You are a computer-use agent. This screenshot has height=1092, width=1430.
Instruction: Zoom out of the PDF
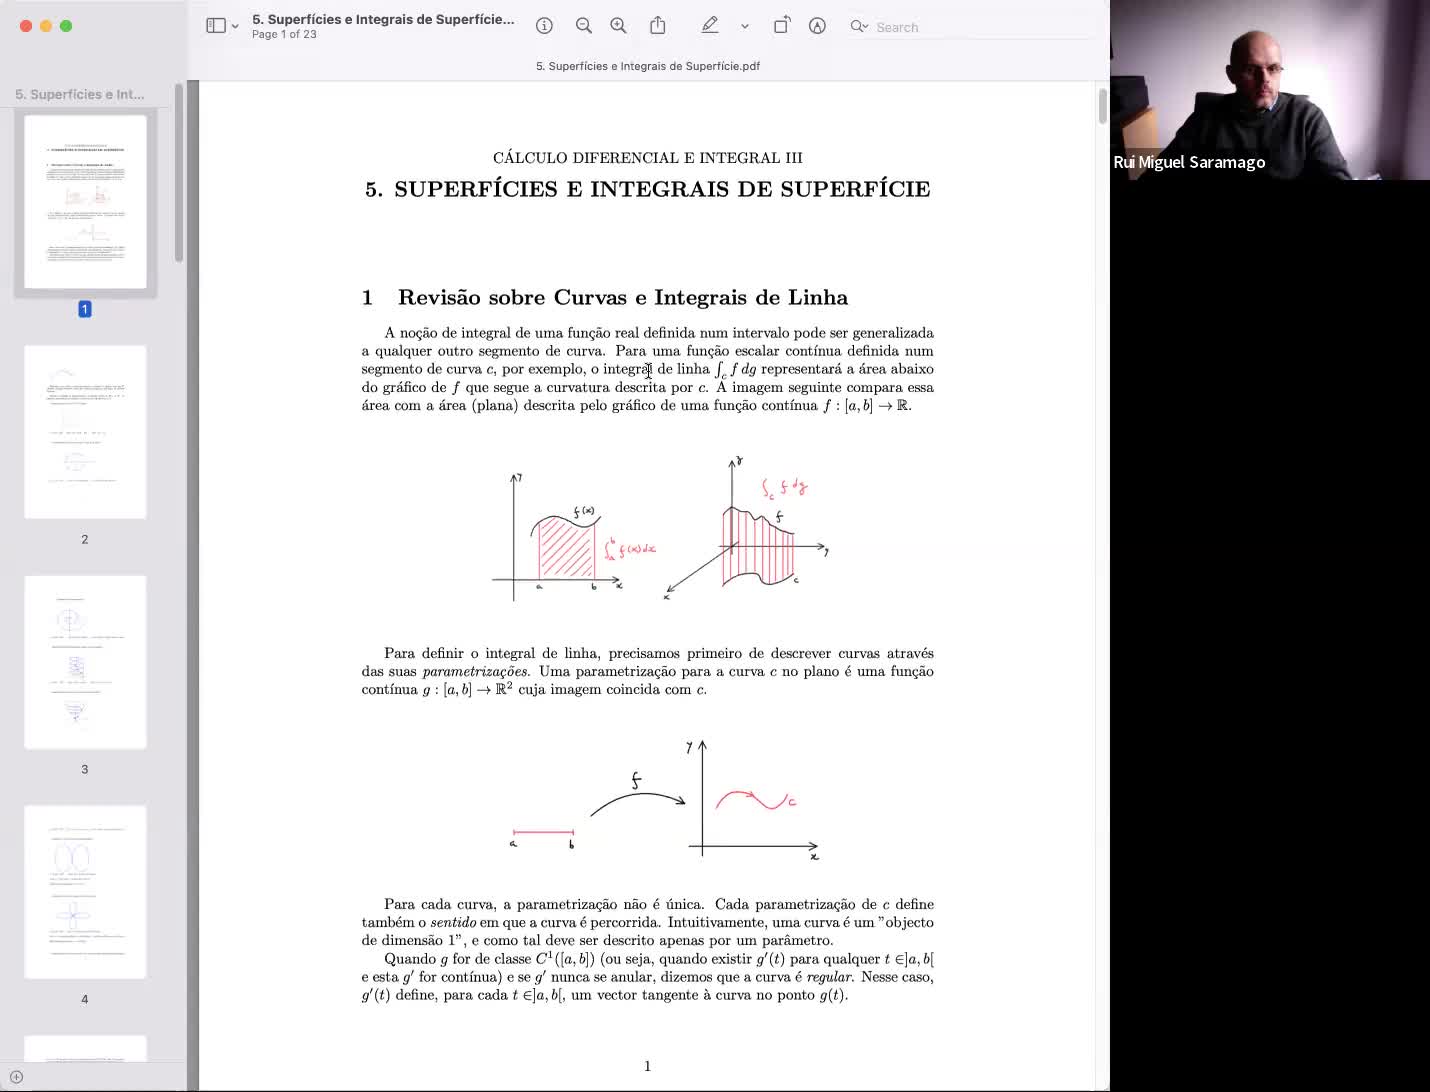584,26
